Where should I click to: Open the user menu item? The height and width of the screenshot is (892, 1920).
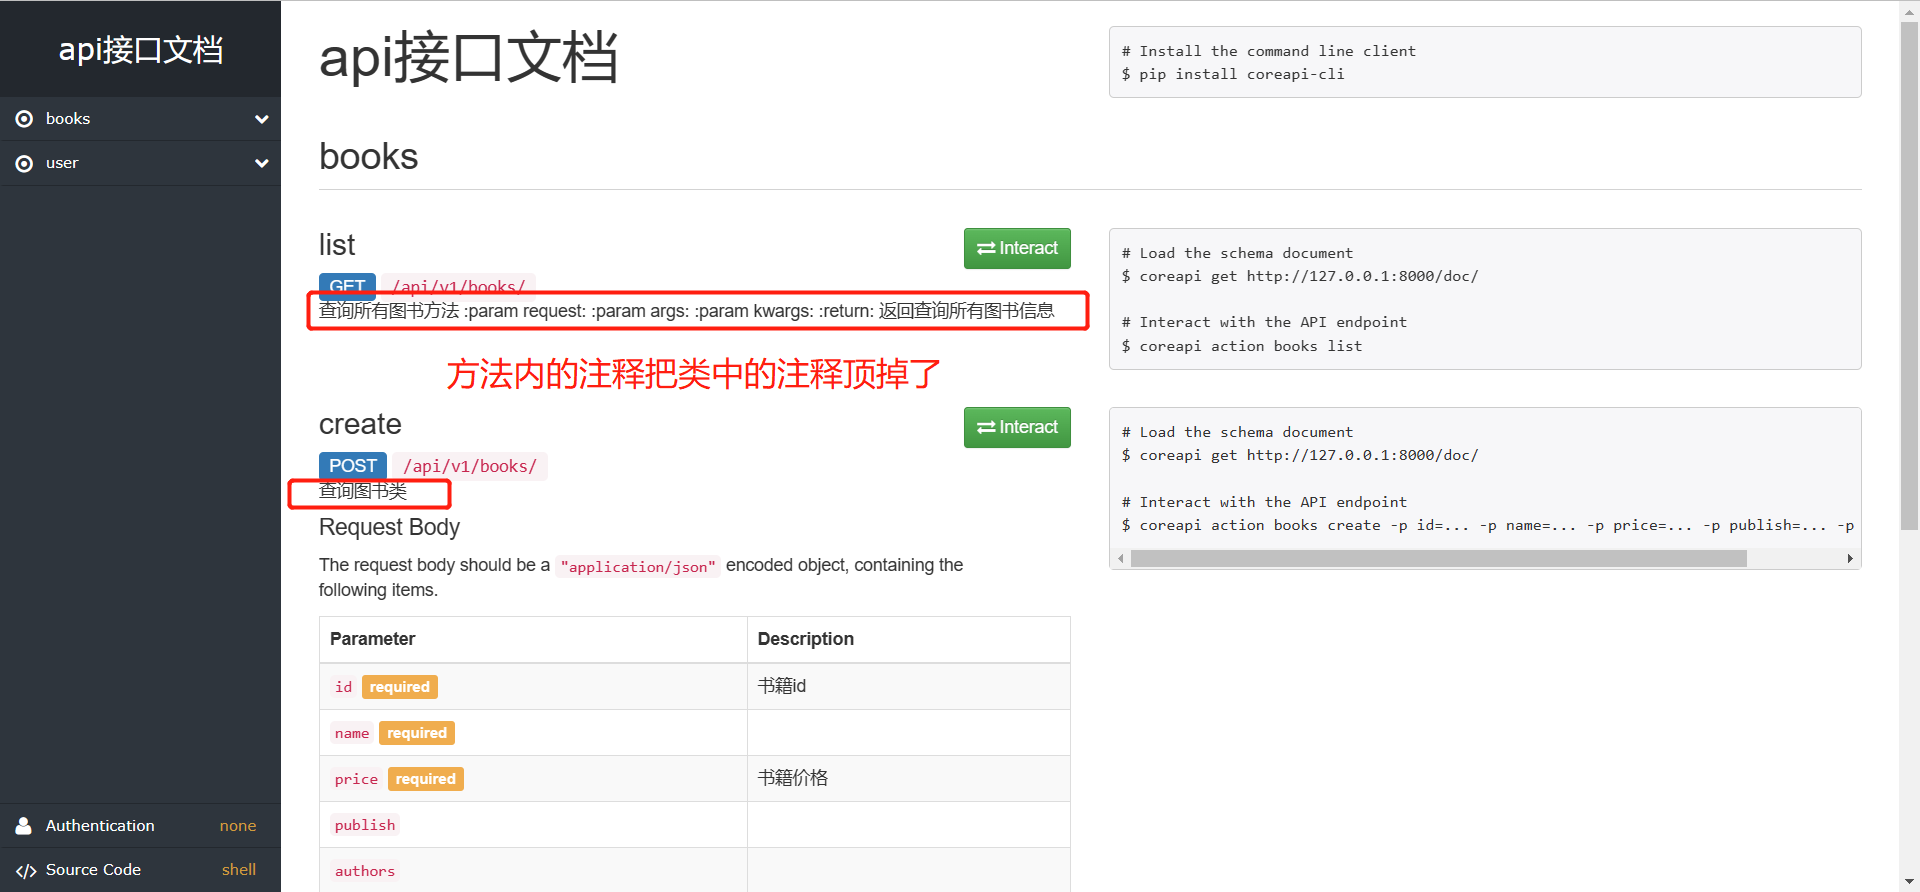[140, 163]
